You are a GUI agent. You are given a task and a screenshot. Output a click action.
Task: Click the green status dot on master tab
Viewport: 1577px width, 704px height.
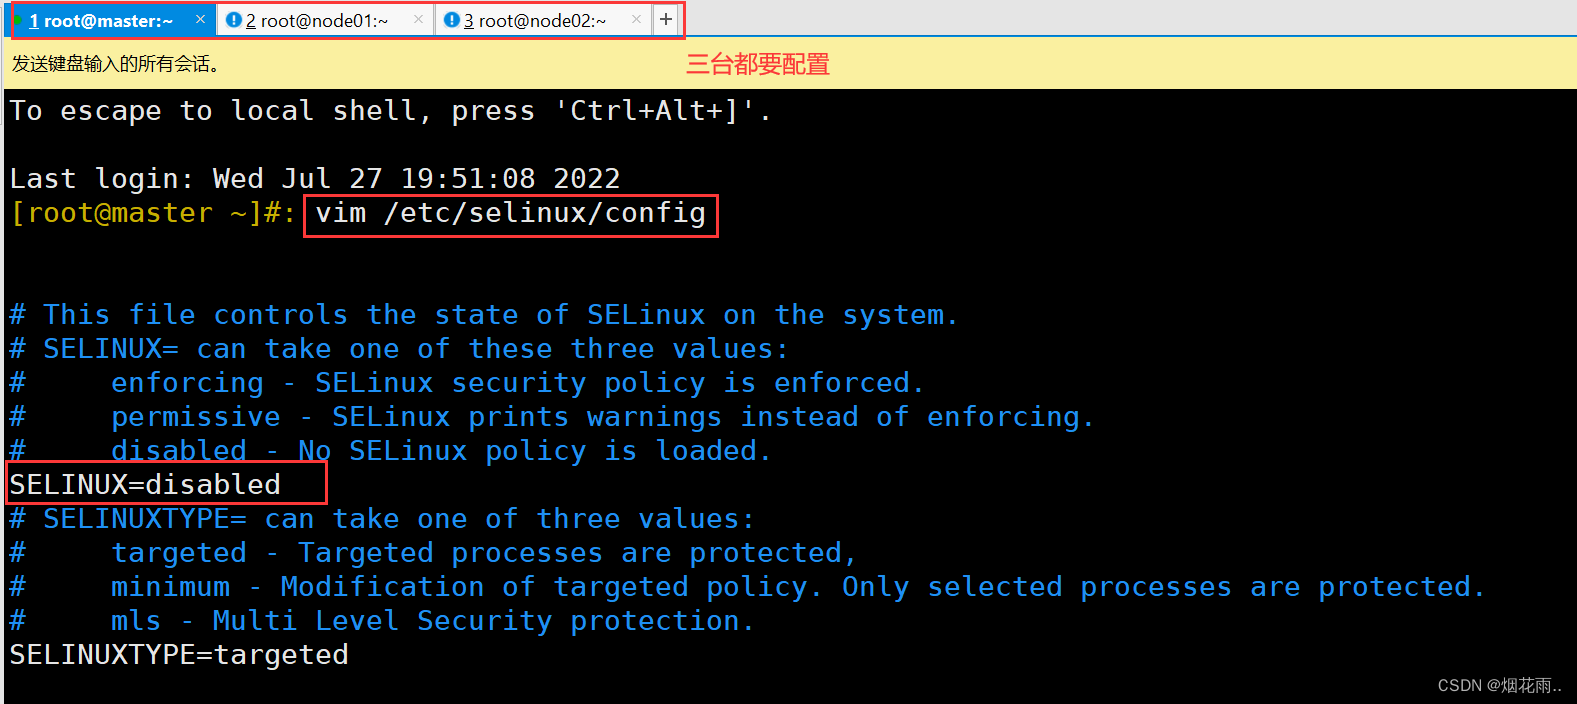18,20
